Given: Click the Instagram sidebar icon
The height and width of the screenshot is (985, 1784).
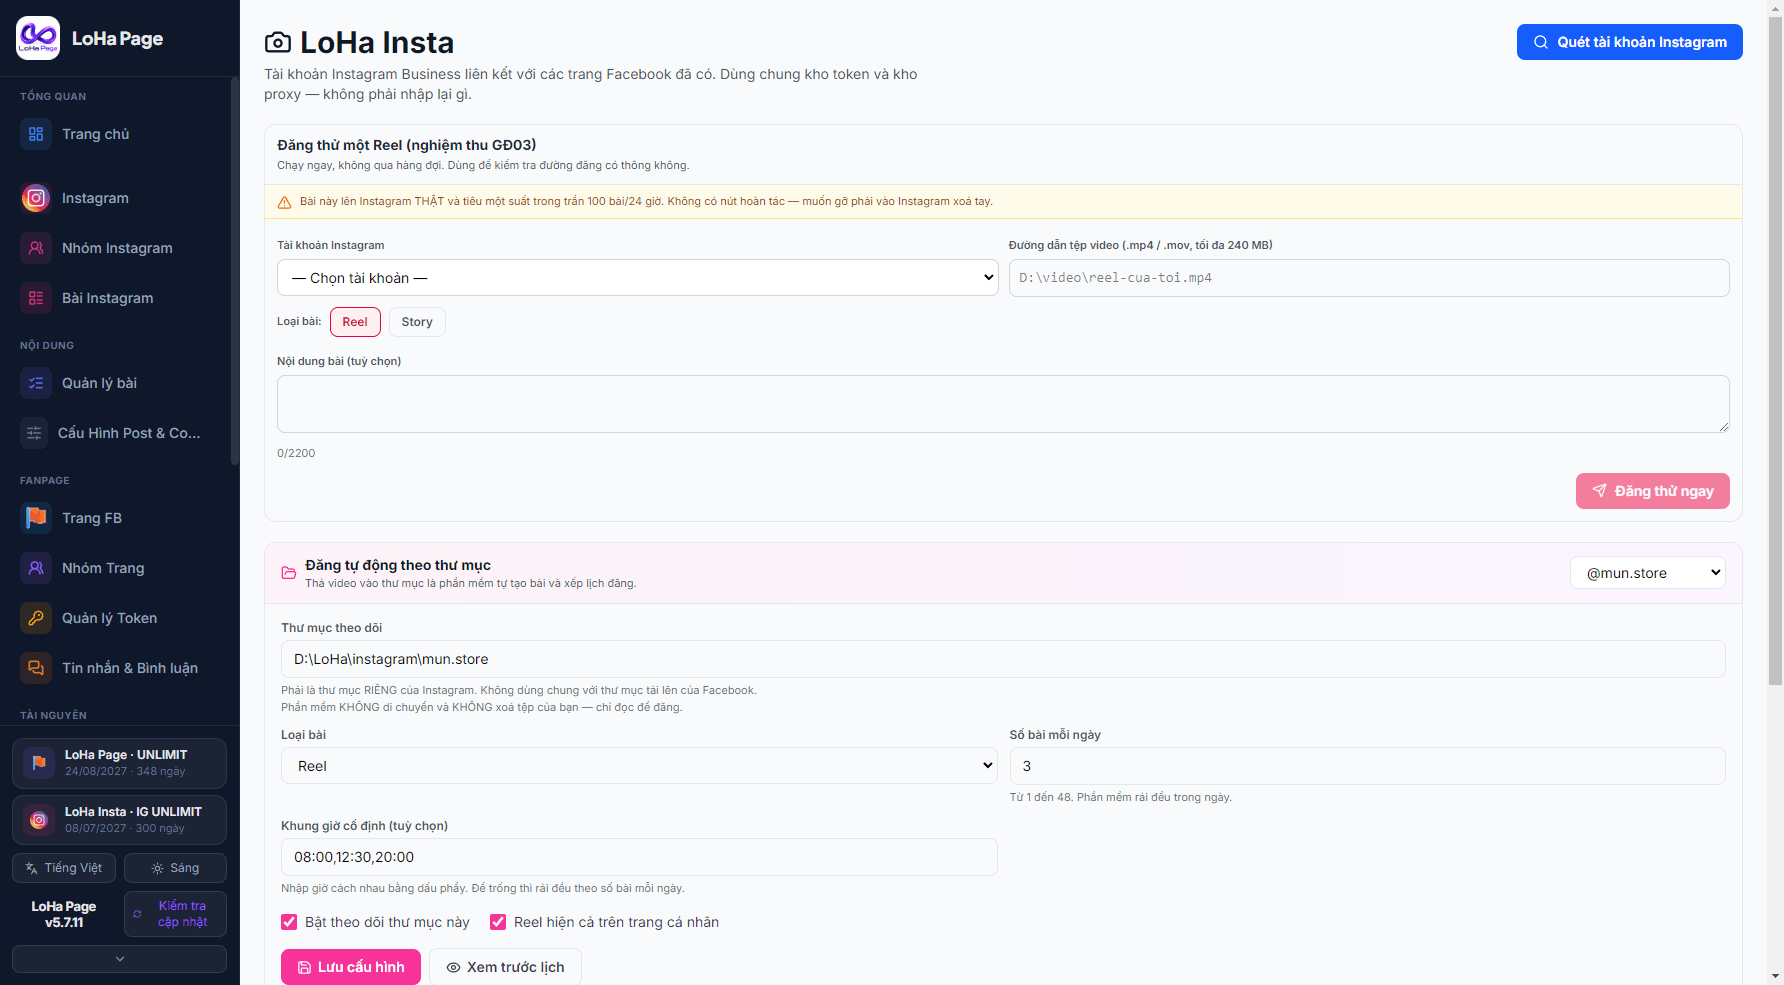Looking at the screenshot, I should (36, 198).
